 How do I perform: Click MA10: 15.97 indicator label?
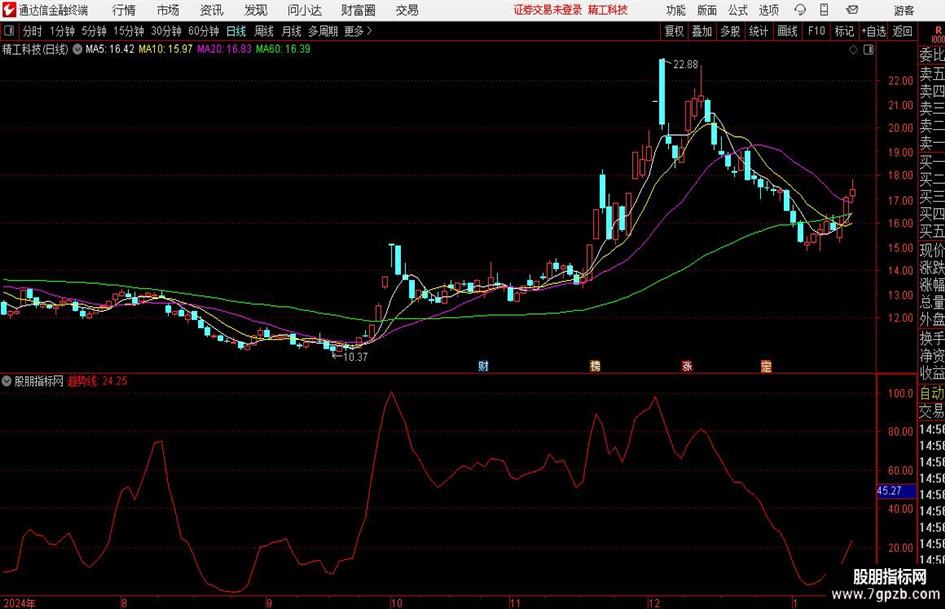coord(165,49)
